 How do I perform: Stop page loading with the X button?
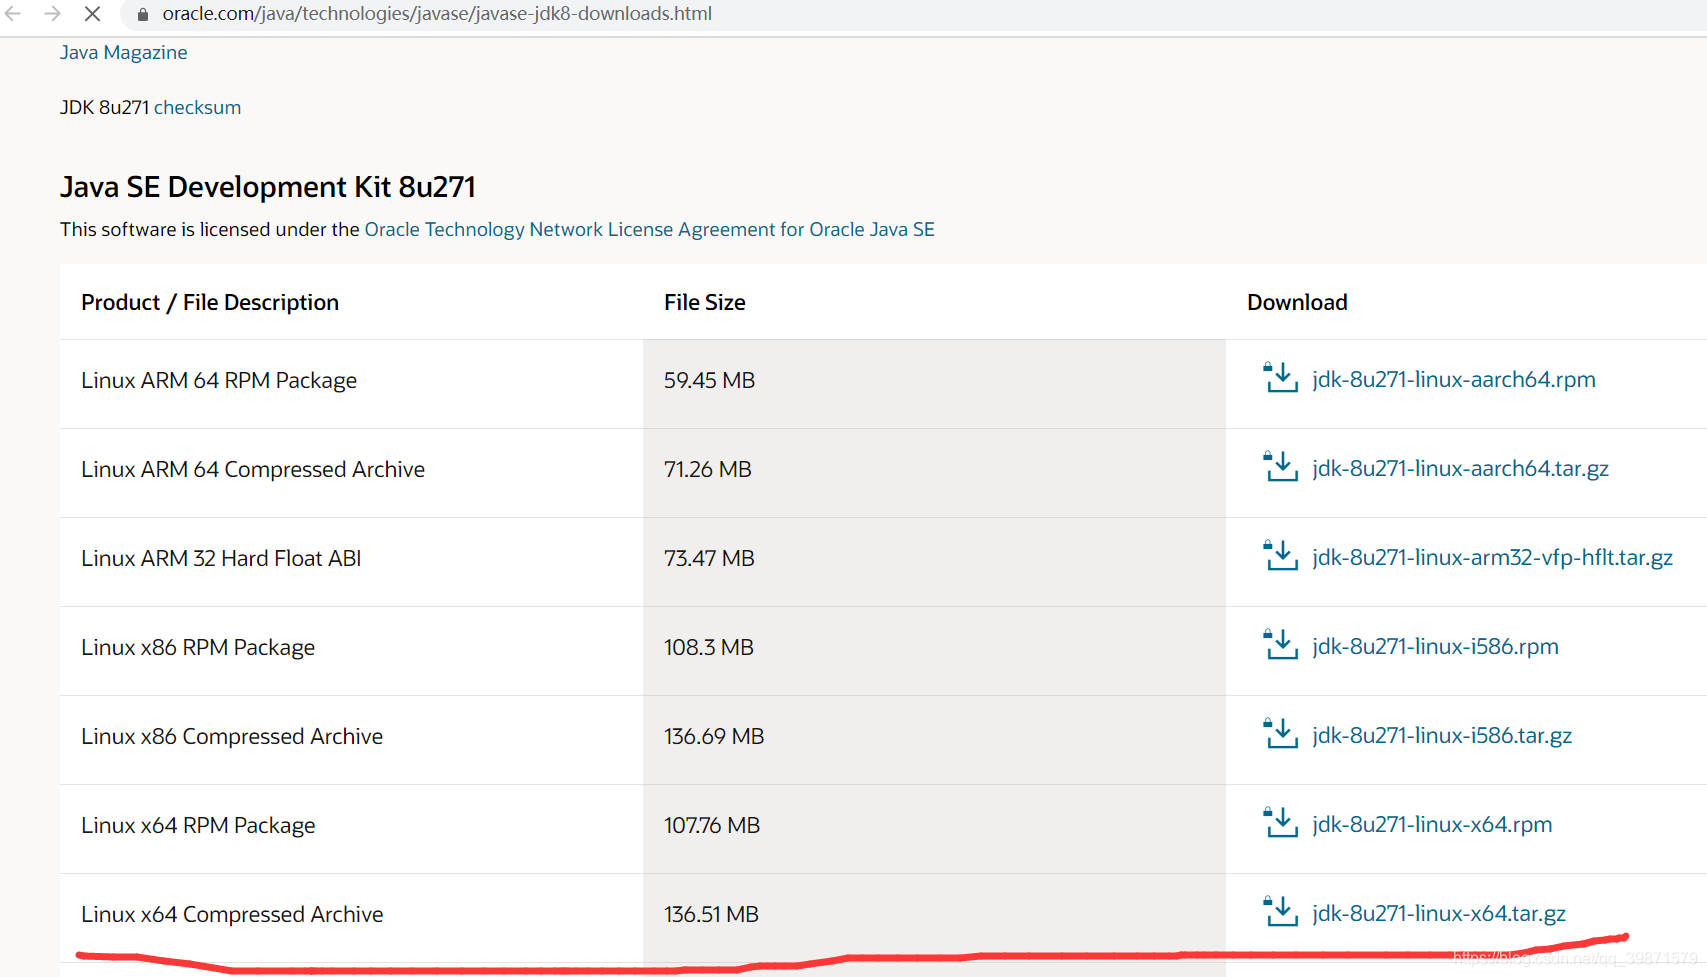click(92, 14)
